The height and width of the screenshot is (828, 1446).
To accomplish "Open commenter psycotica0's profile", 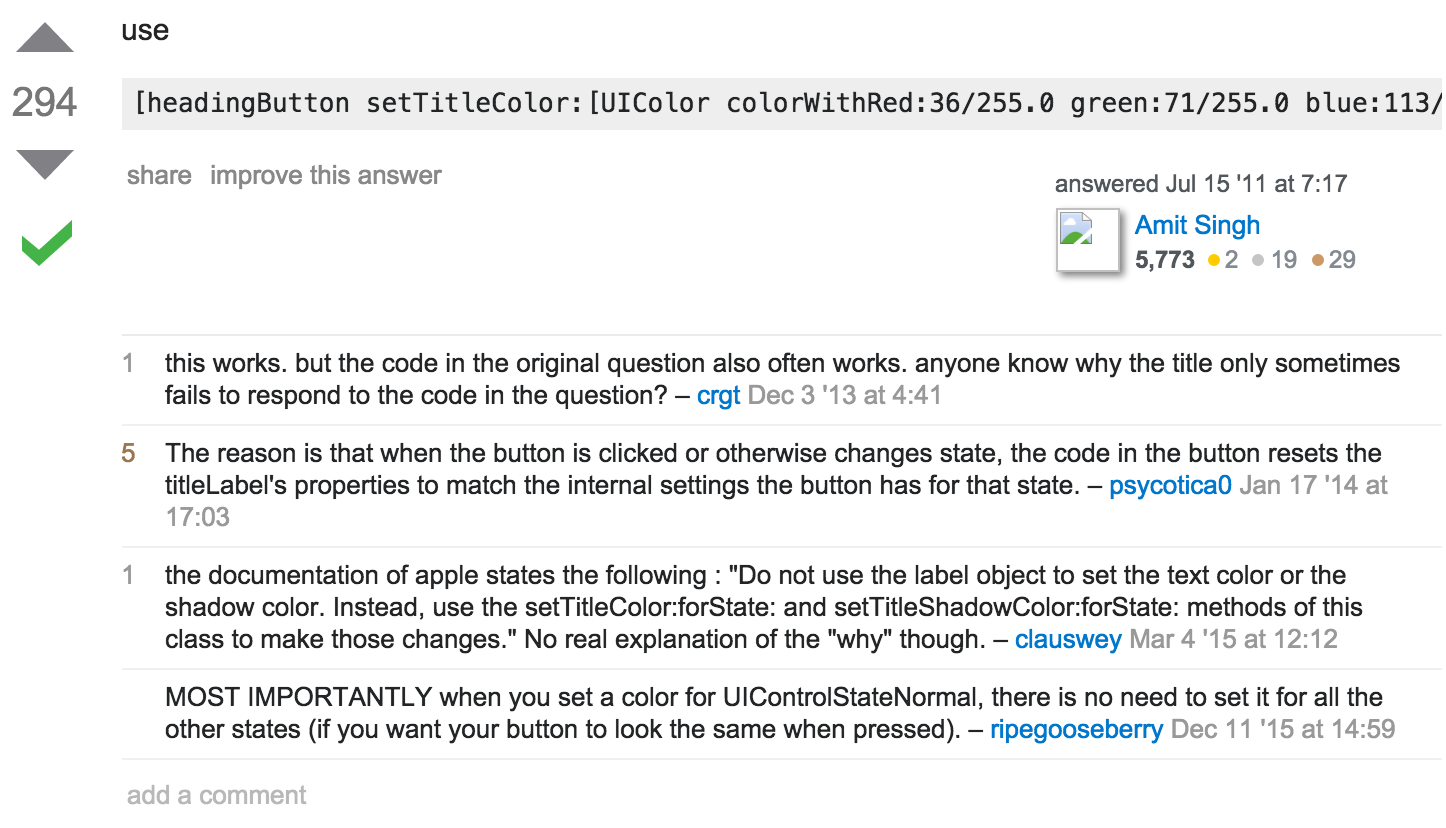I will click(1170, 486).
